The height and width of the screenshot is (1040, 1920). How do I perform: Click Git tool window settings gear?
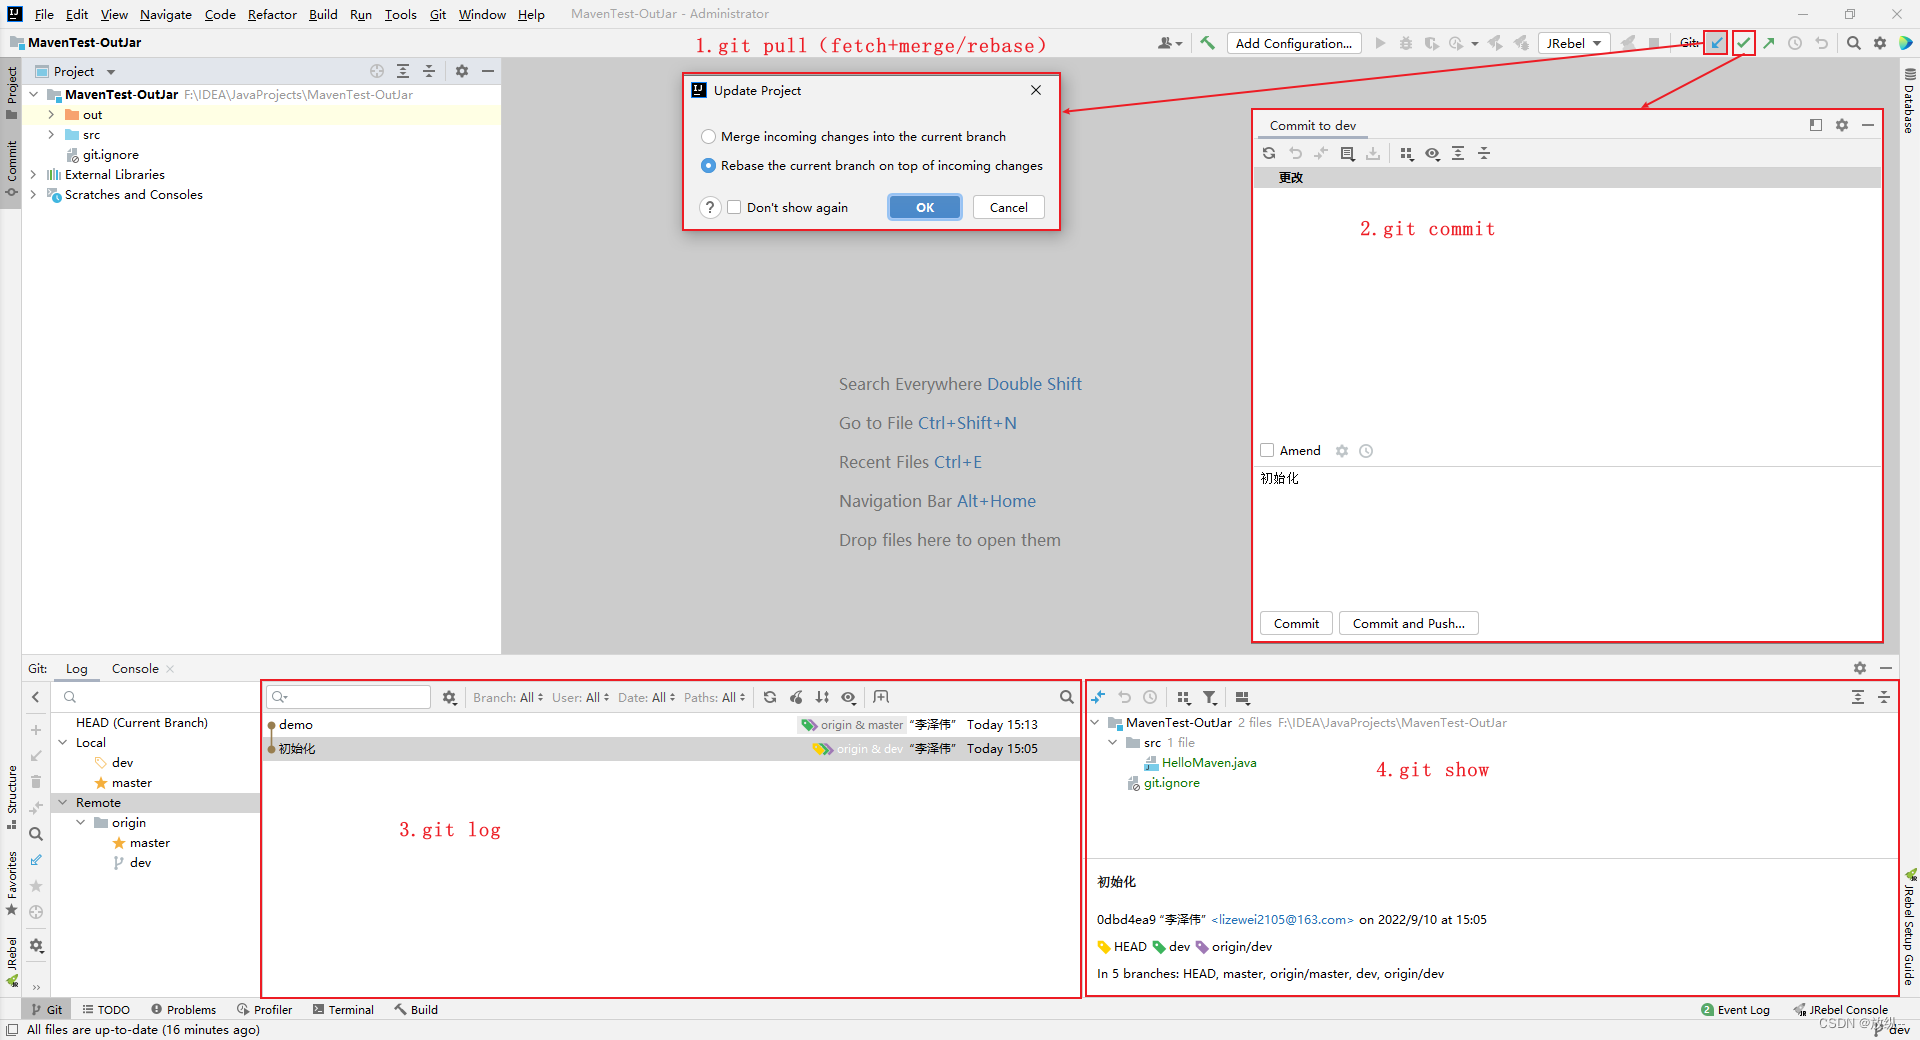(1860, 668)
